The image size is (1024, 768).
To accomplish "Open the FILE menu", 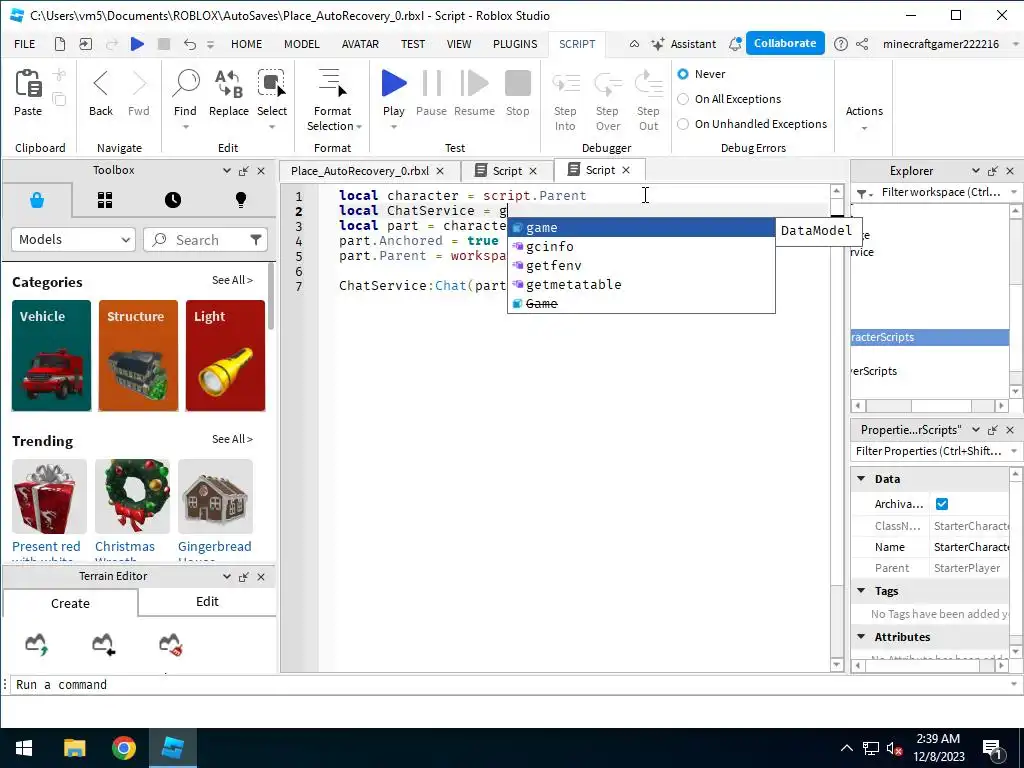I will (x=25, y=44).
